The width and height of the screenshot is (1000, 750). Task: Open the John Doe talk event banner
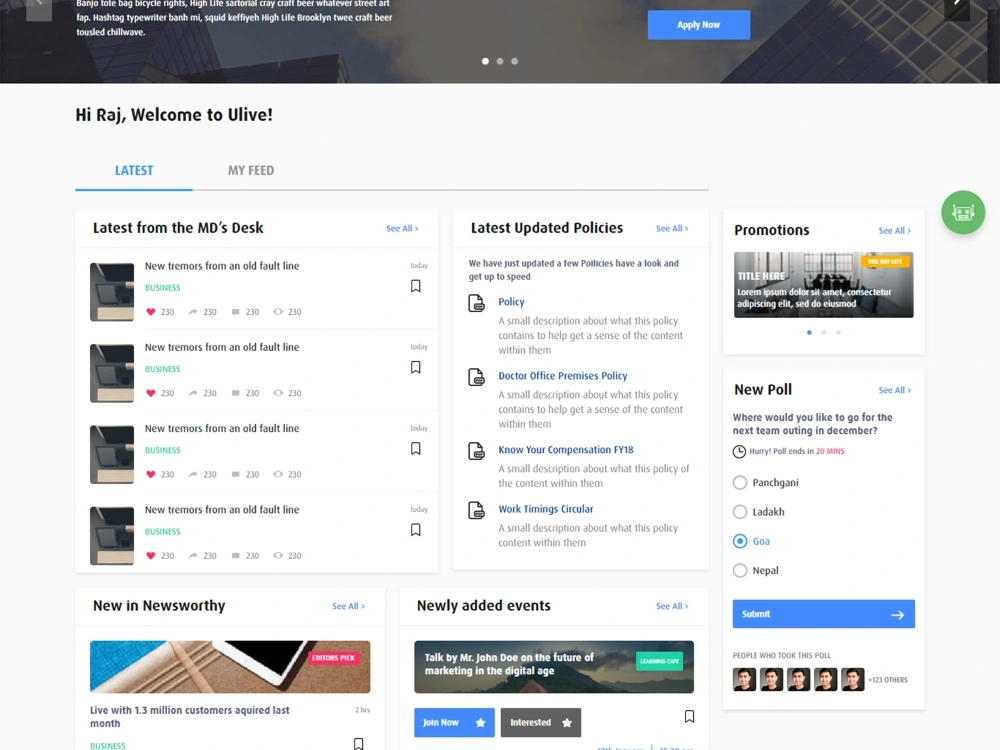[554, 667]
